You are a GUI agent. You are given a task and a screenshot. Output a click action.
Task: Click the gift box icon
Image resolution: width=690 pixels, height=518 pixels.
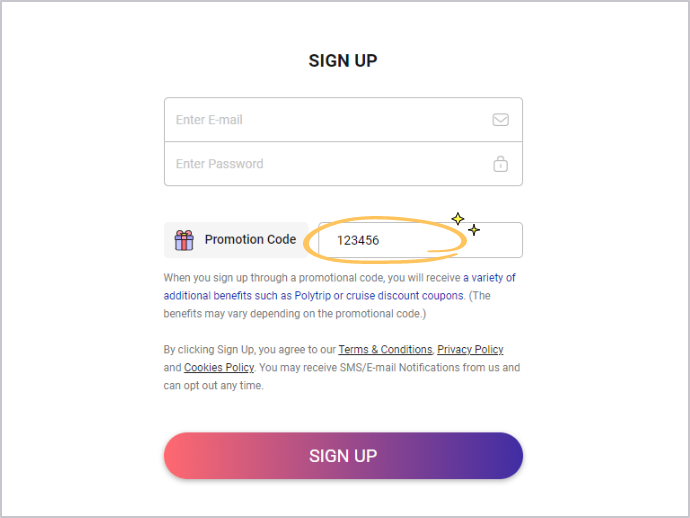coord(184,240)
